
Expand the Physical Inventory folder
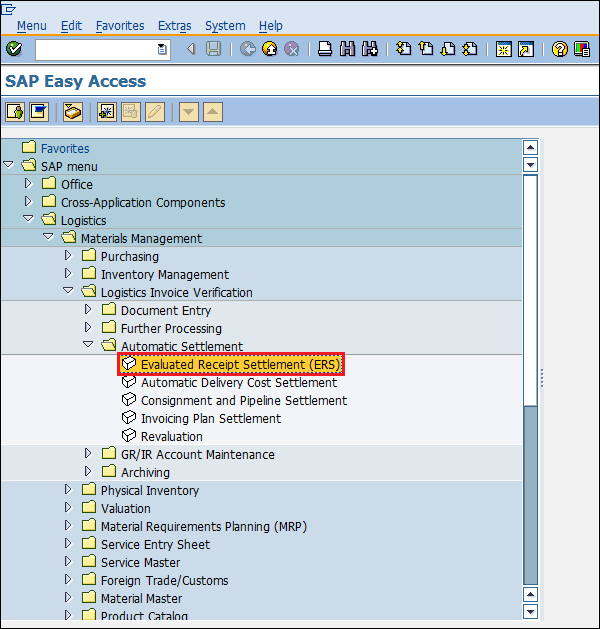[68, 489]
